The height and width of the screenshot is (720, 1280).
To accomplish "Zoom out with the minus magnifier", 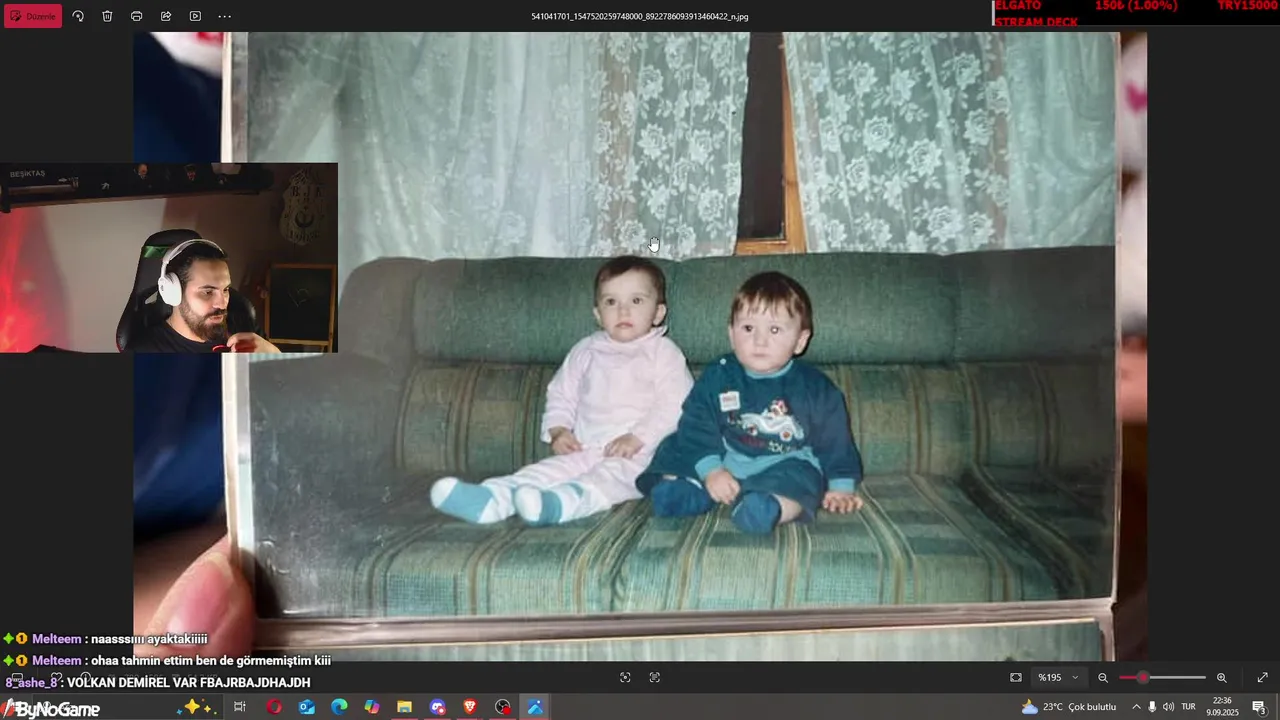I will pyautogui.click(x=1103, y=677).
